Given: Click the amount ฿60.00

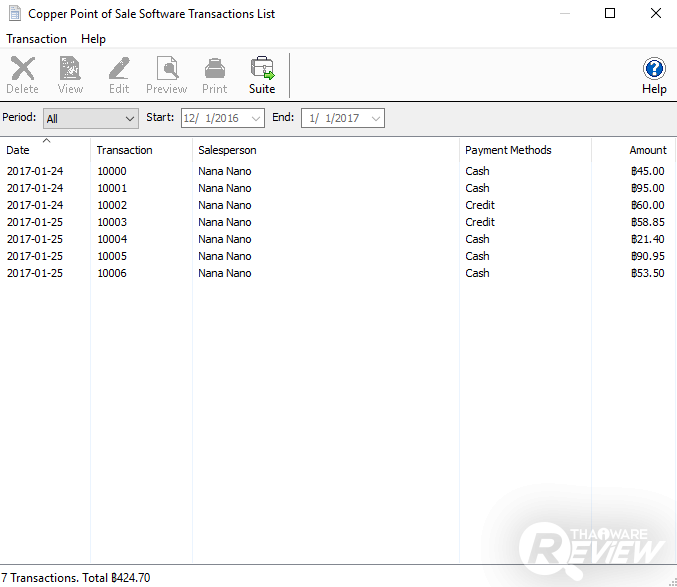Looking at the screenshot, I should click(648, 205).
